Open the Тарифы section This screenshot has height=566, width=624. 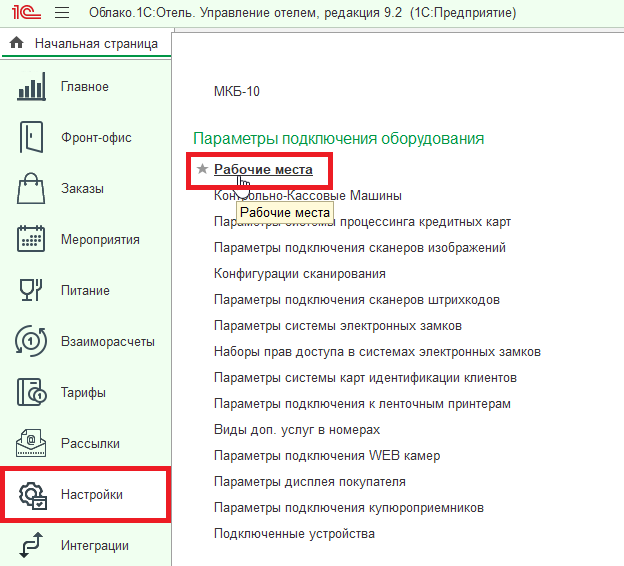pos(83,392)
